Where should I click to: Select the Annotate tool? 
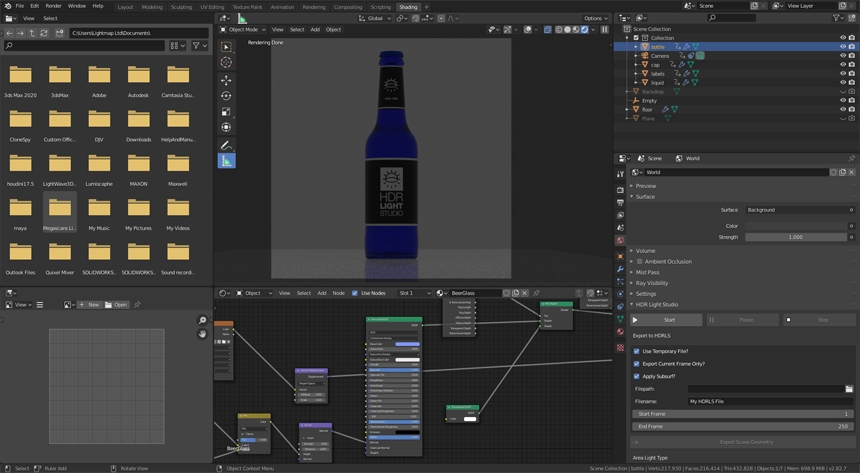pyautogui.click(x=226, y=145)
